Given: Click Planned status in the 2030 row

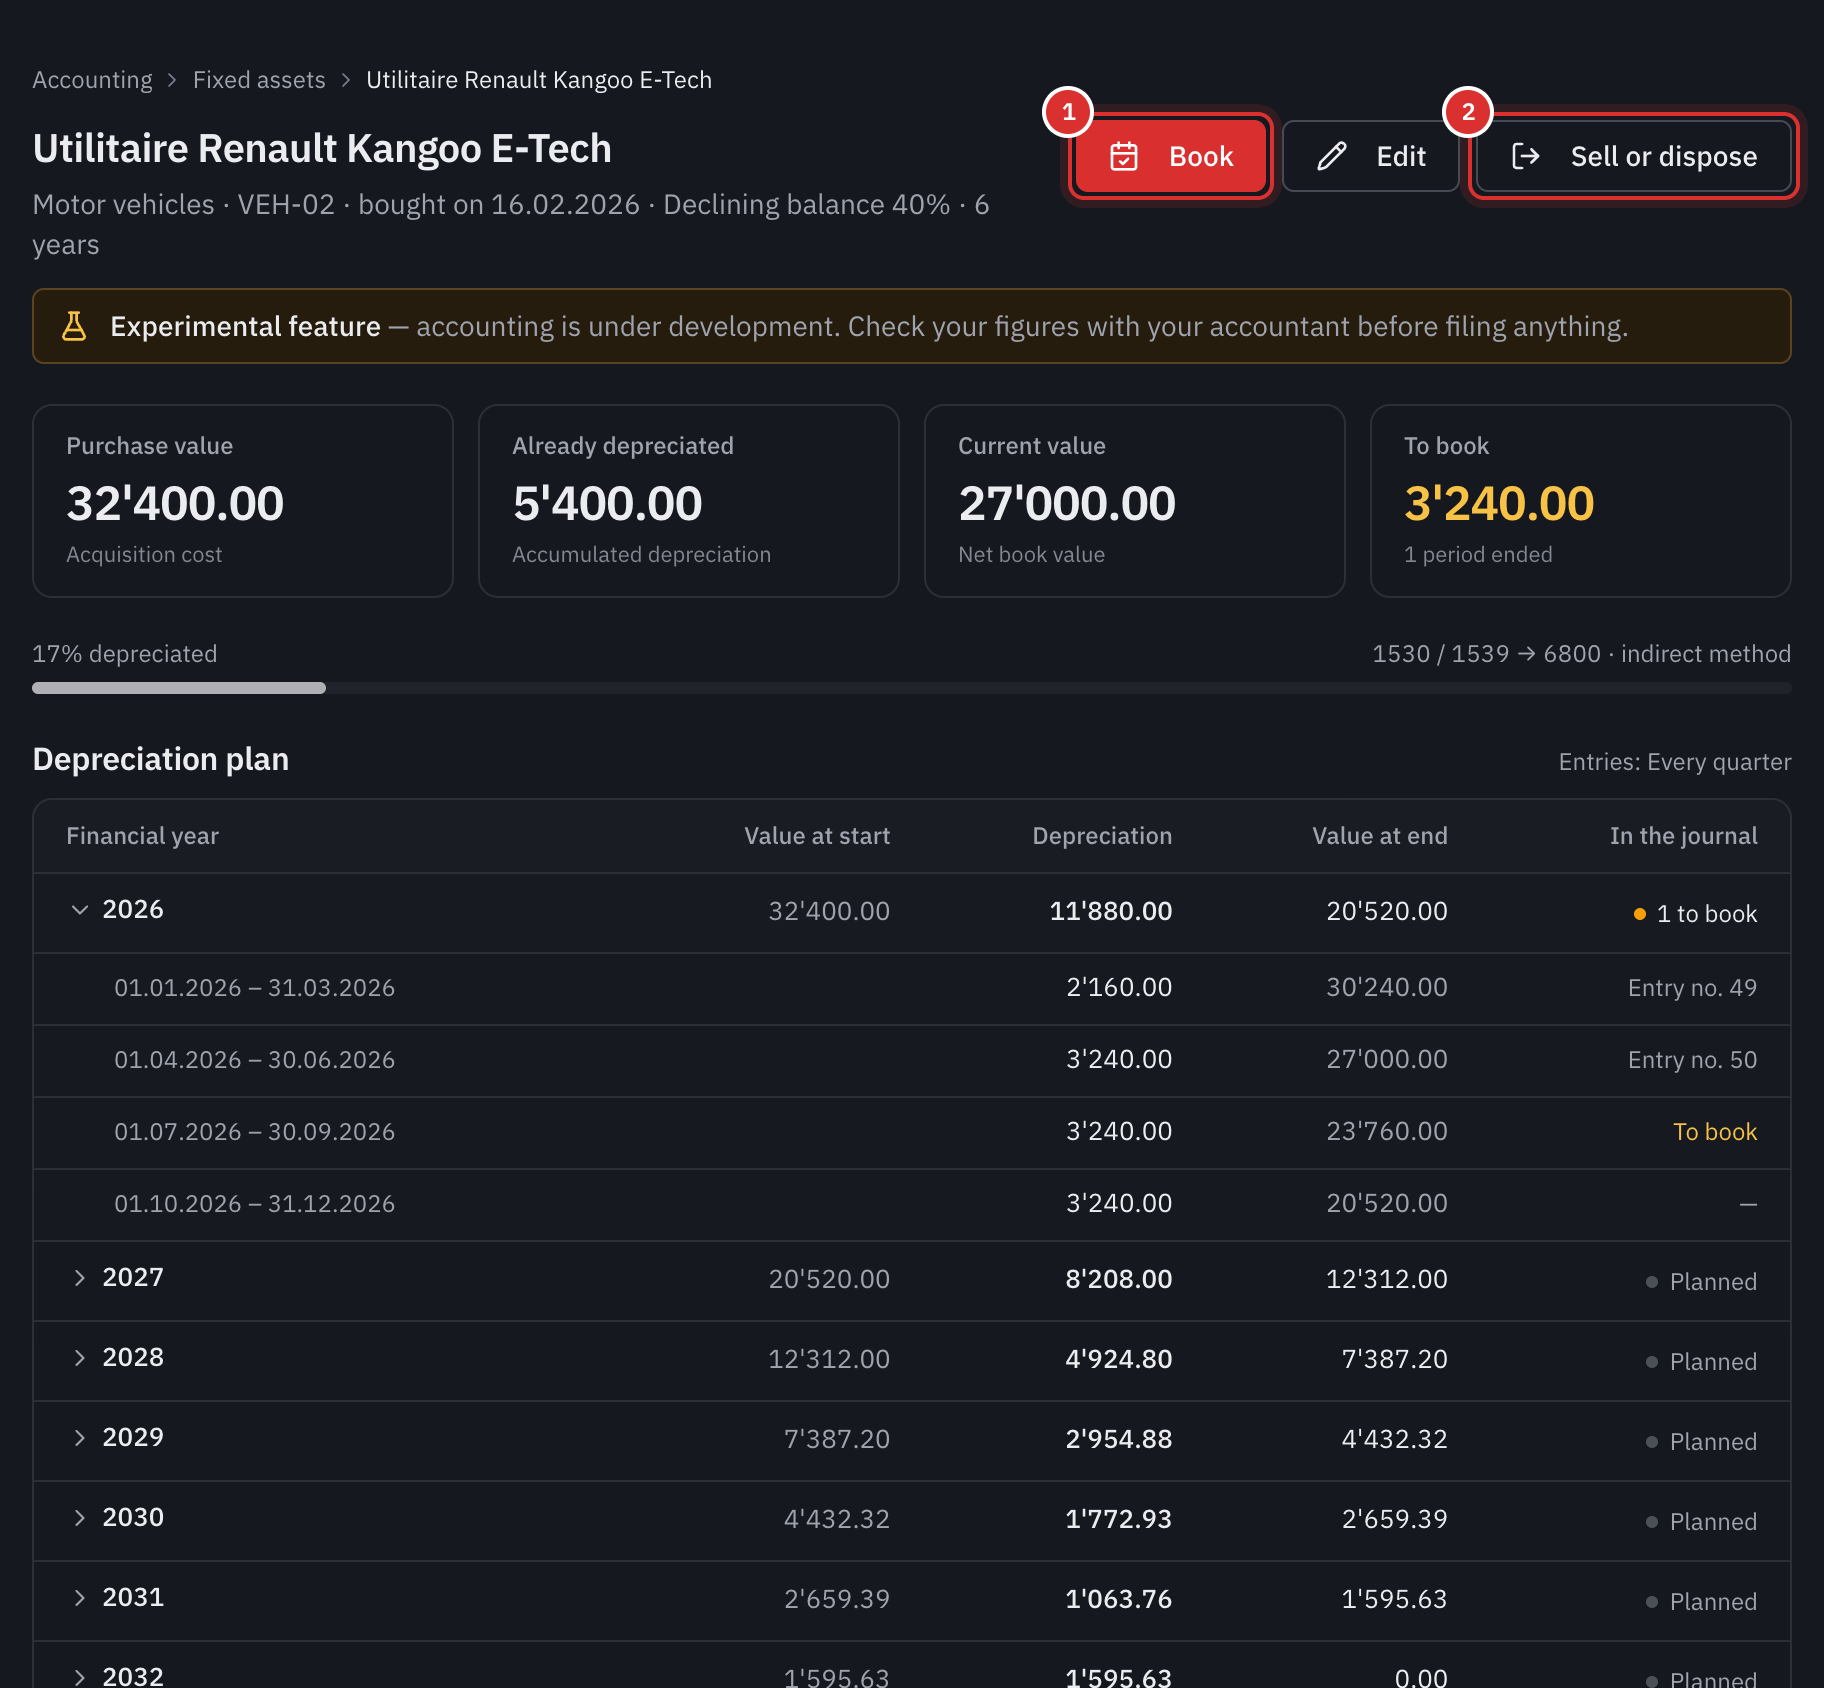Looking at the screenshot, I should [1702, 1522].
